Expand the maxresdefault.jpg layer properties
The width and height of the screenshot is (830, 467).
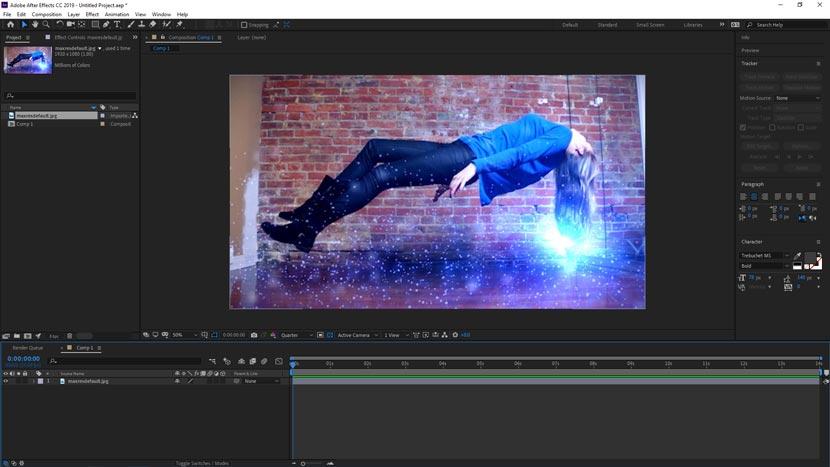[x=32, y=381]
